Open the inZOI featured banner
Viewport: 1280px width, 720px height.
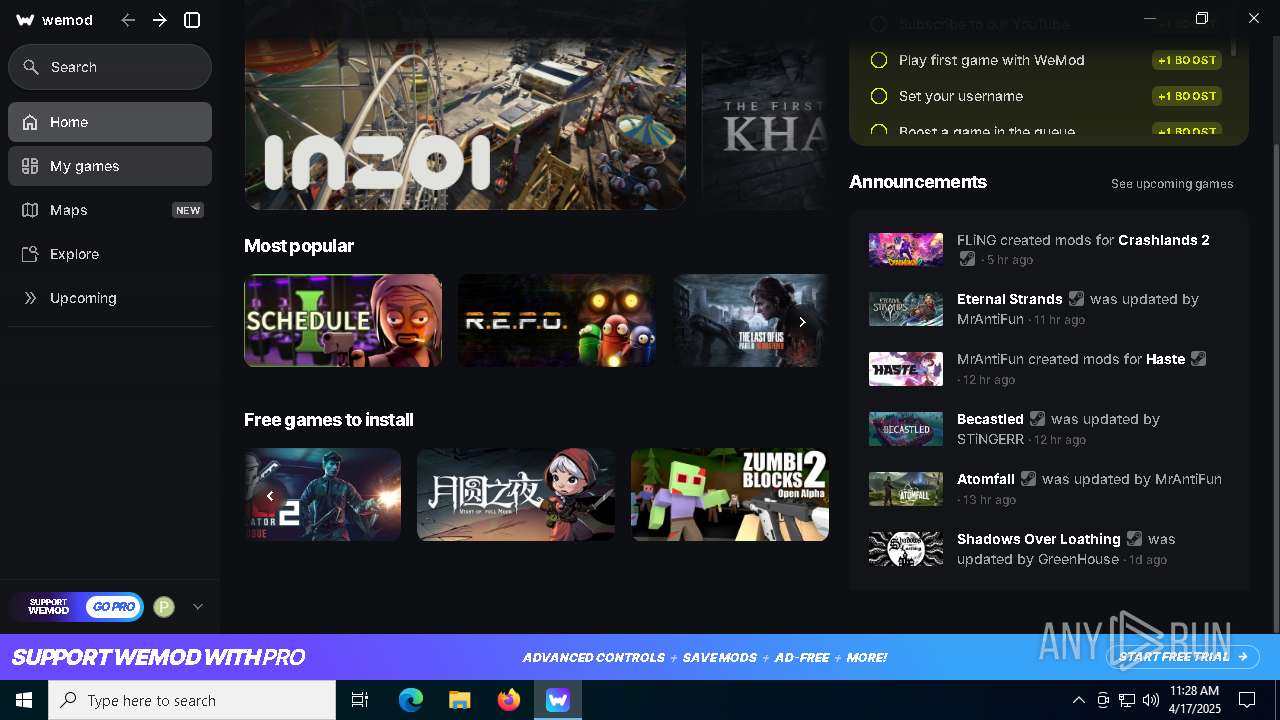tap(465, 105)
